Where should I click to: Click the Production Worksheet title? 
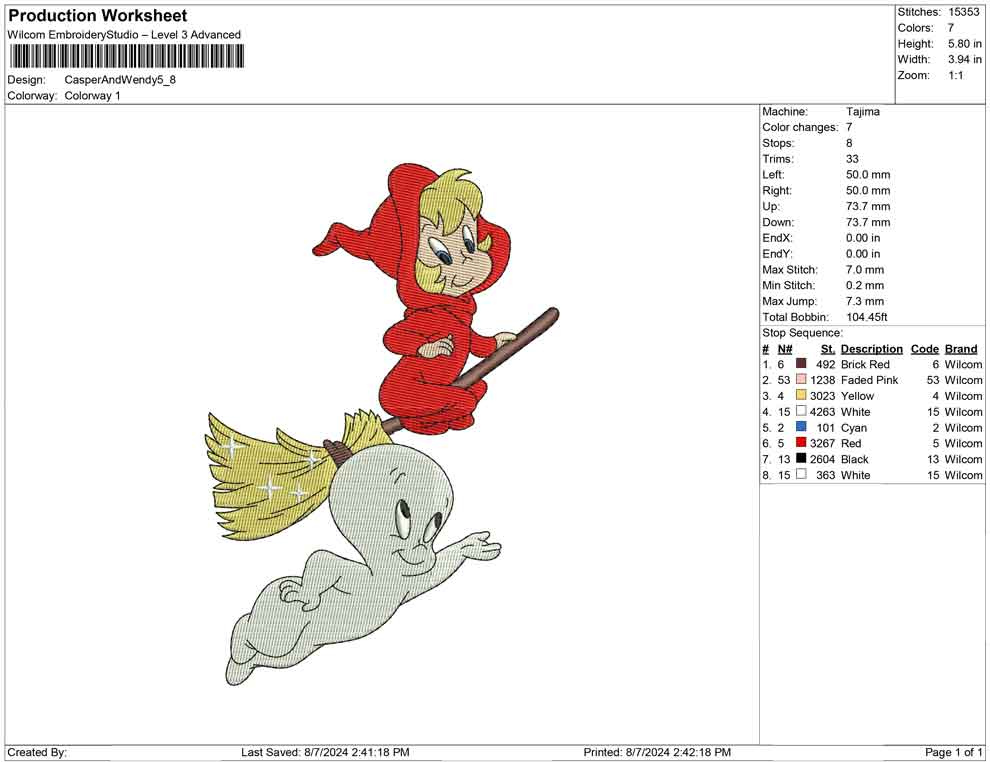[96, 15]
